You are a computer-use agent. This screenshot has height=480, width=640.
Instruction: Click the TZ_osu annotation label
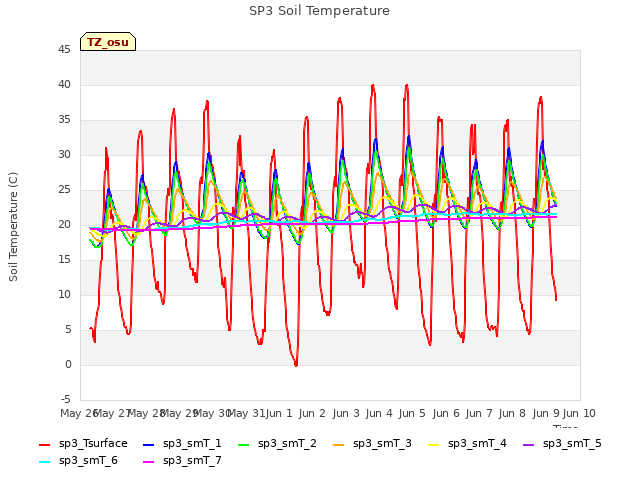[x=108, y=42]
